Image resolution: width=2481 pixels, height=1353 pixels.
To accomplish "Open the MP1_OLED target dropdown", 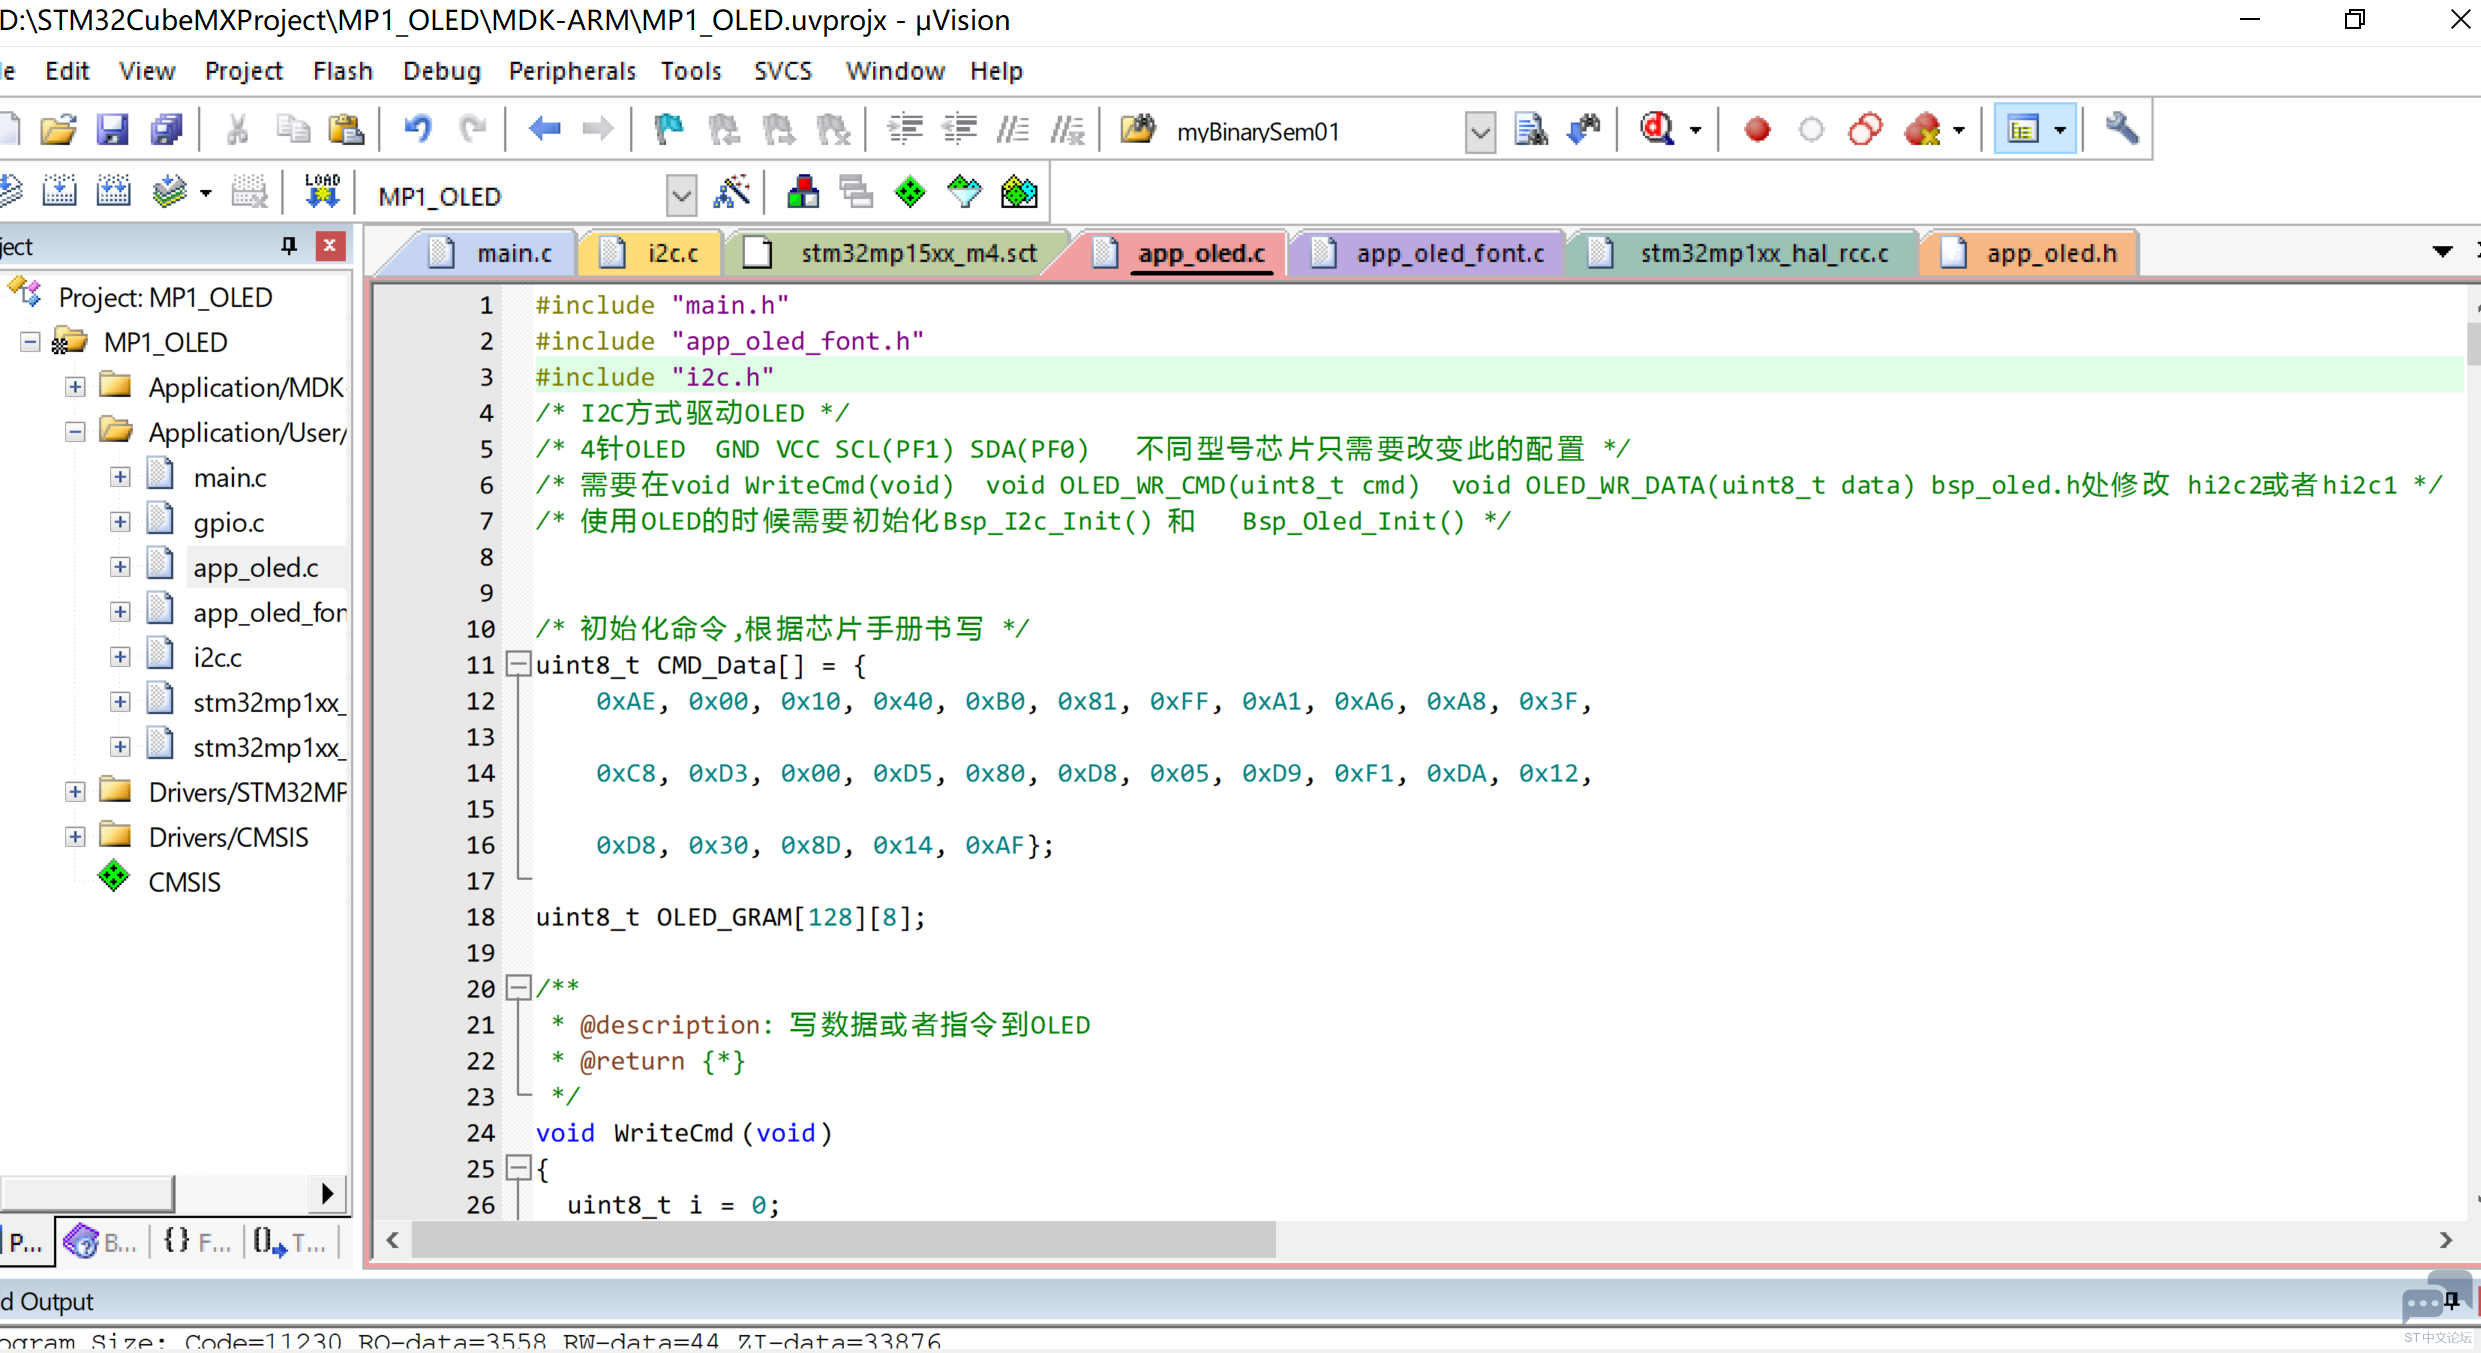I will point(681,195).
